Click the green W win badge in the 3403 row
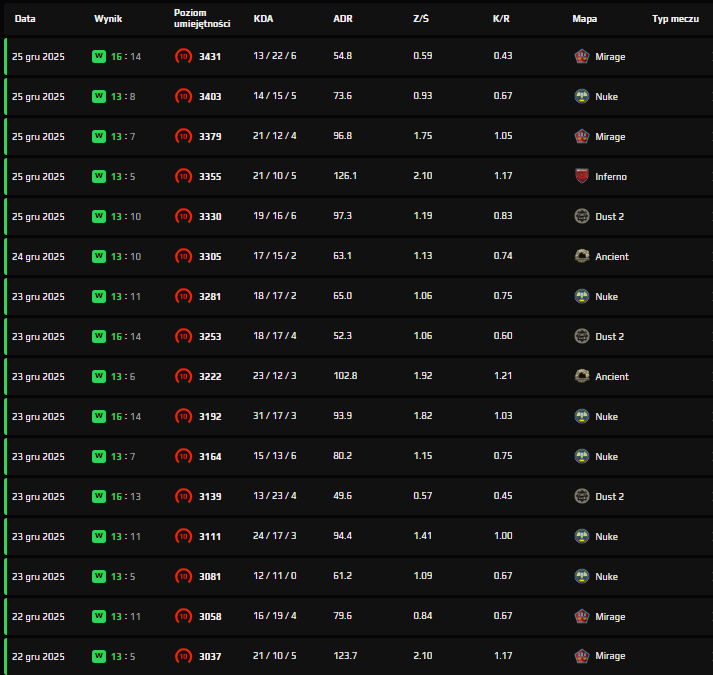Screen dimensions: 713x675 99,96
